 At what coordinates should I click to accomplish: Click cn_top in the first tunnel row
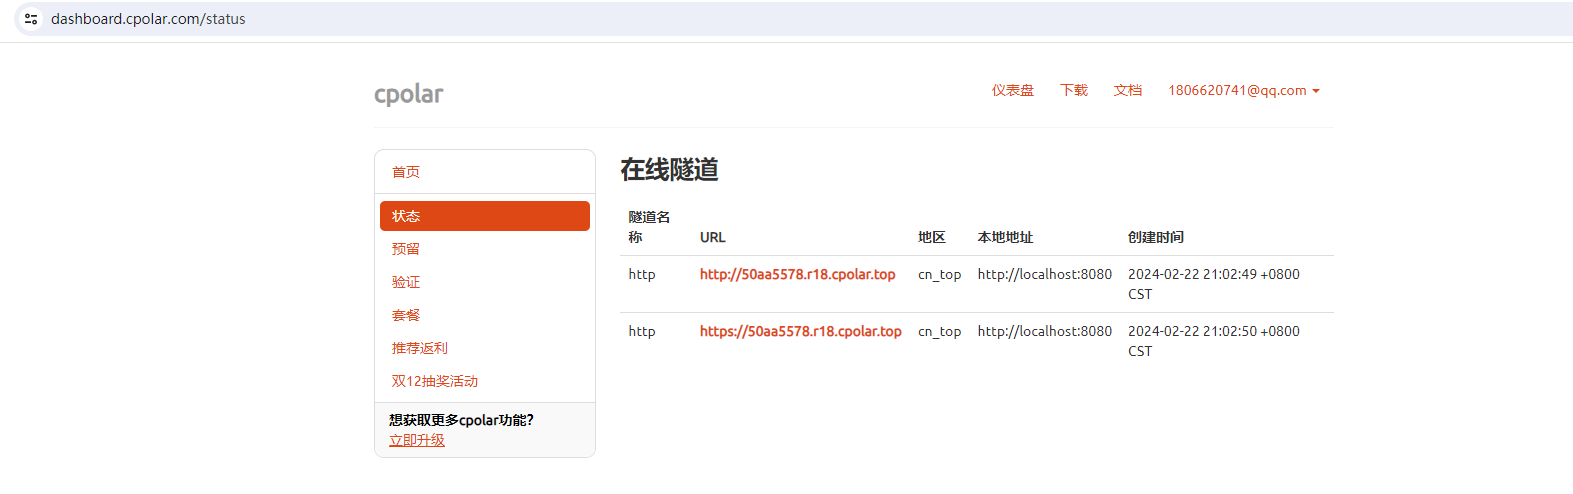(x=940, y=274)
